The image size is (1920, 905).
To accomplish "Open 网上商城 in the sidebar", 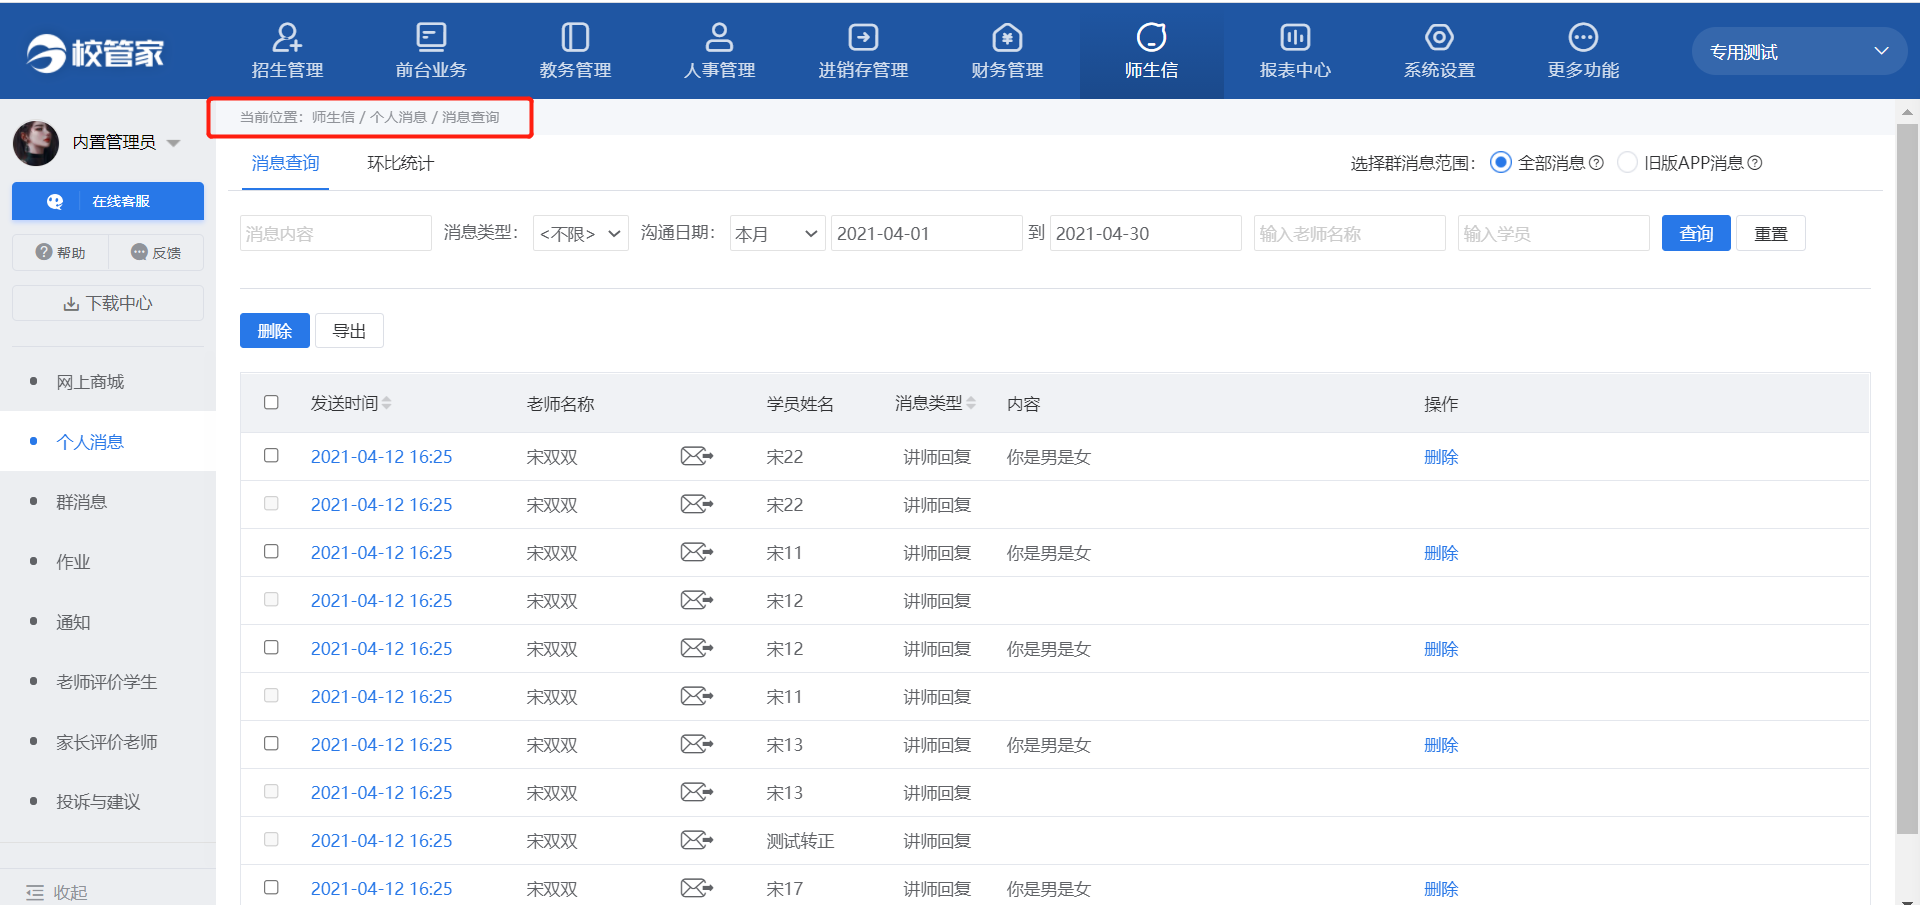I will (x=90, y=382).
